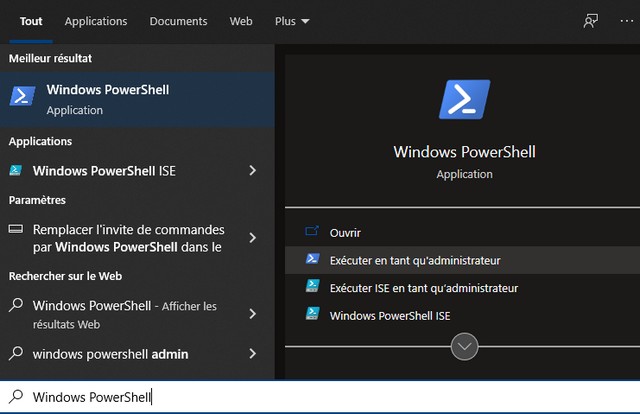Screen dimensions: 640x414
Task: Click ISE icon beside Windows PowerShell ISE action
Action: [313, 314]
